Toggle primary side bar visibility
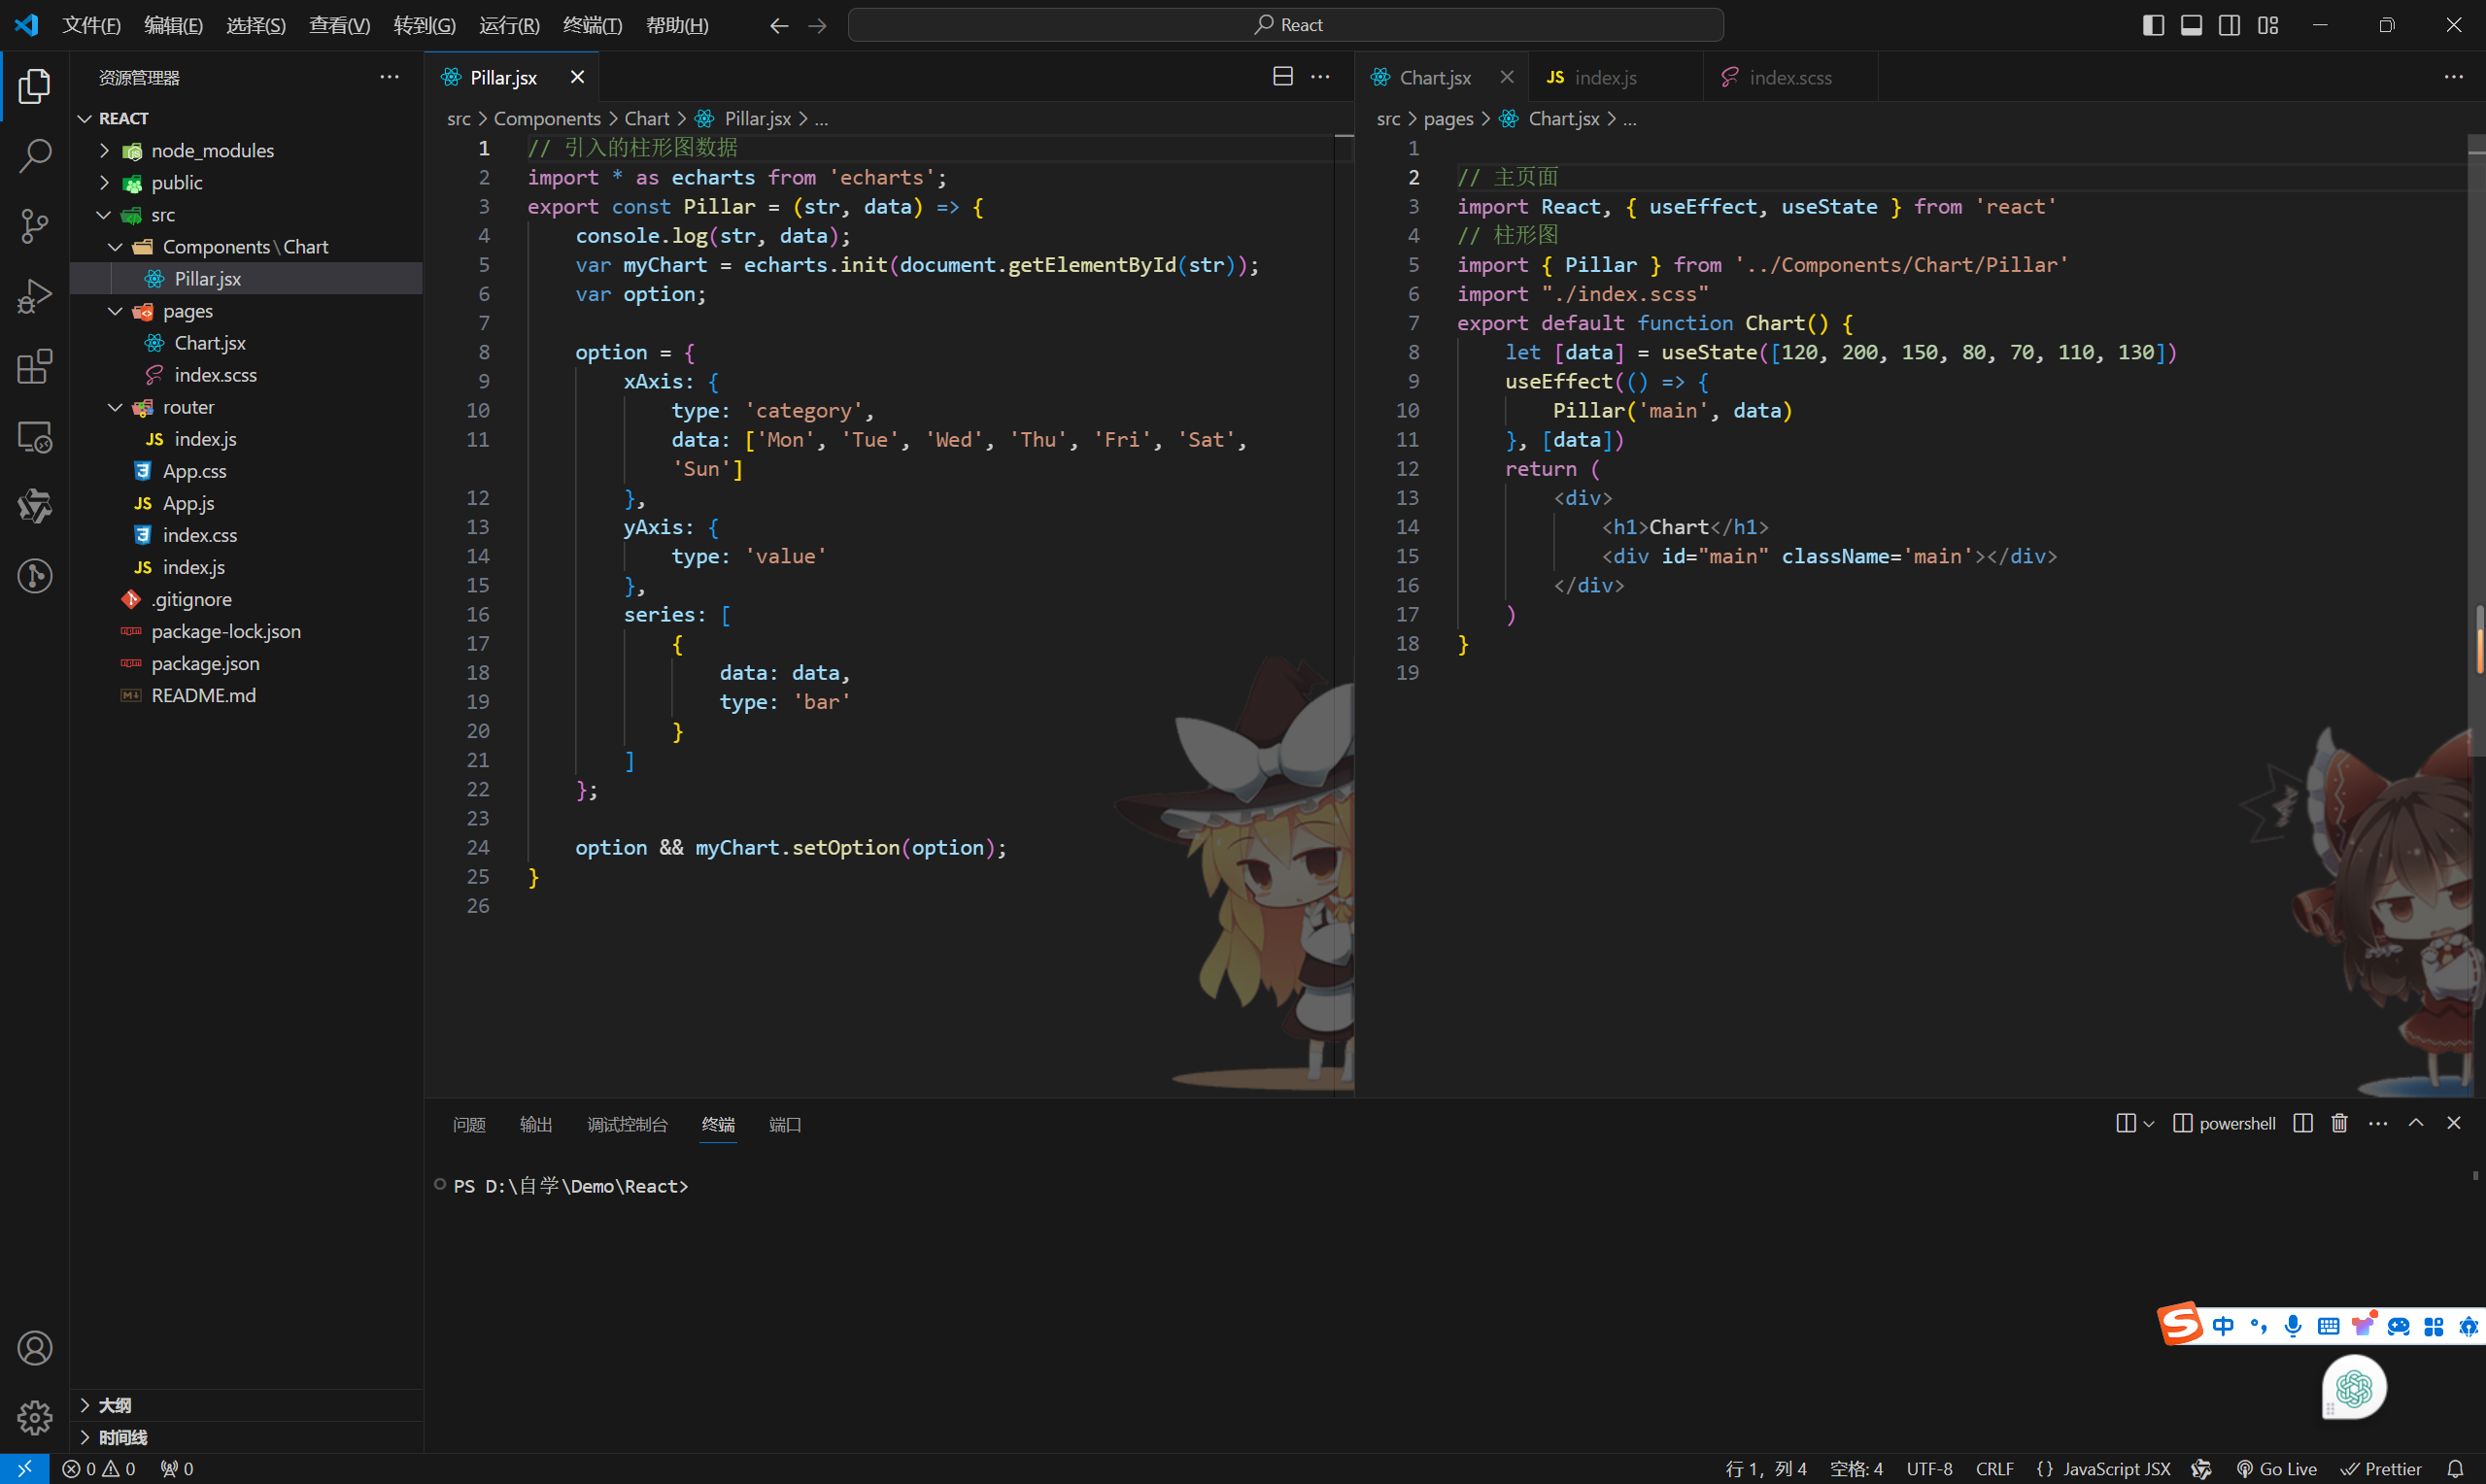This screenshot has width=2486, height=1484. pos(2153,25)
